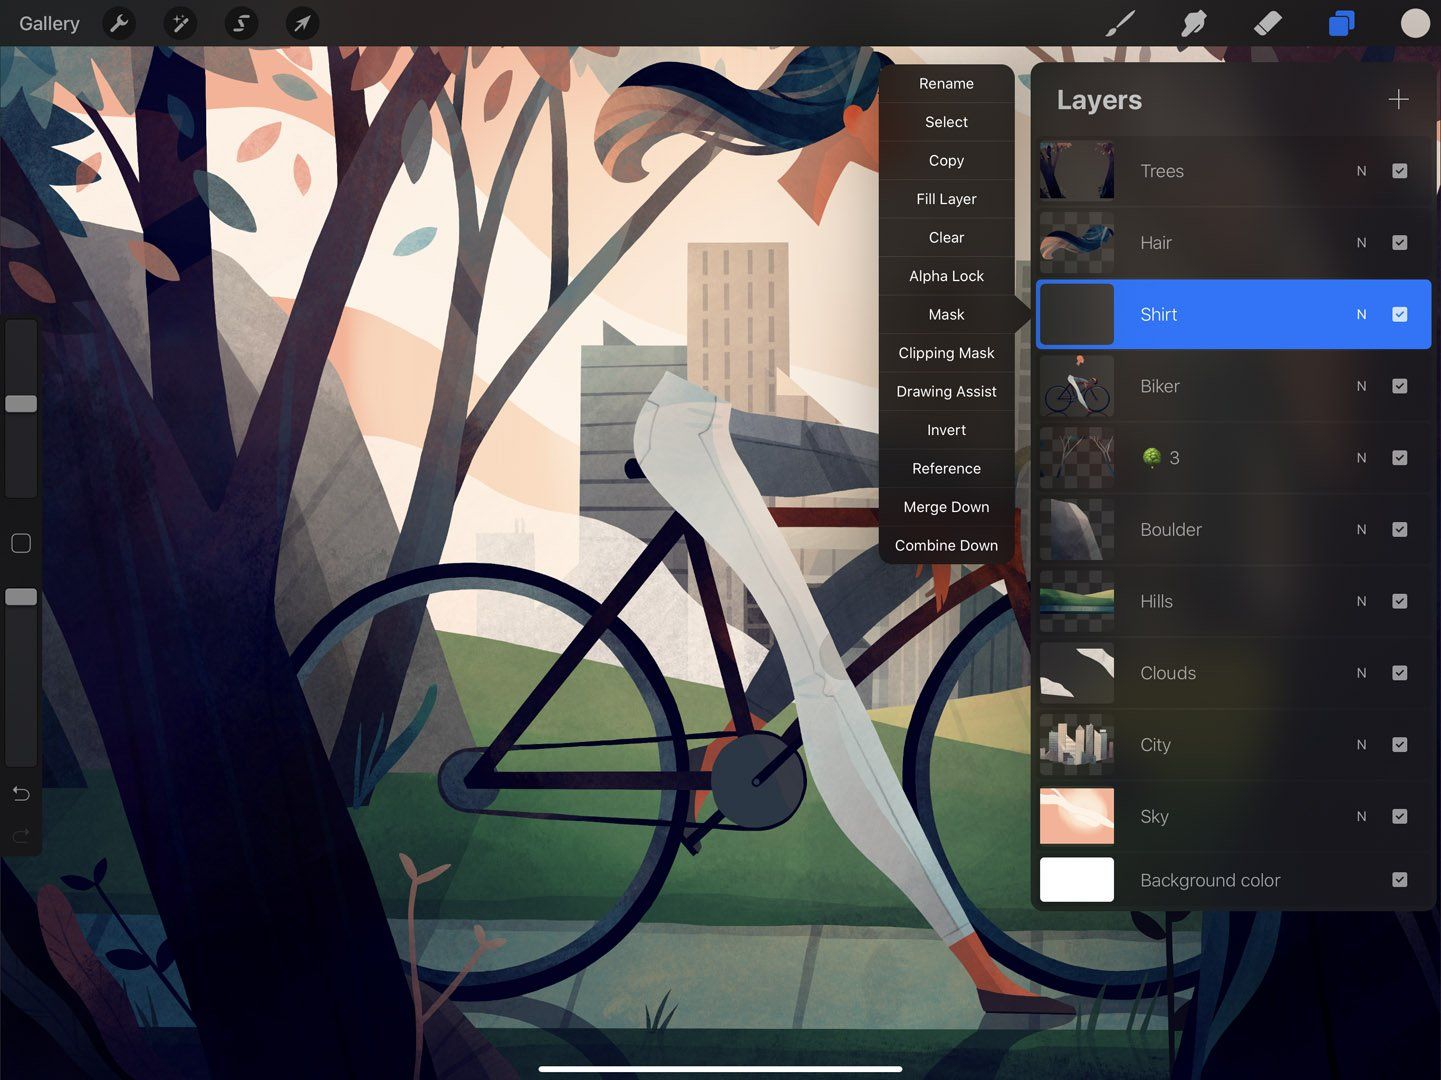Select the Smudge tool

pos(1192,22)
